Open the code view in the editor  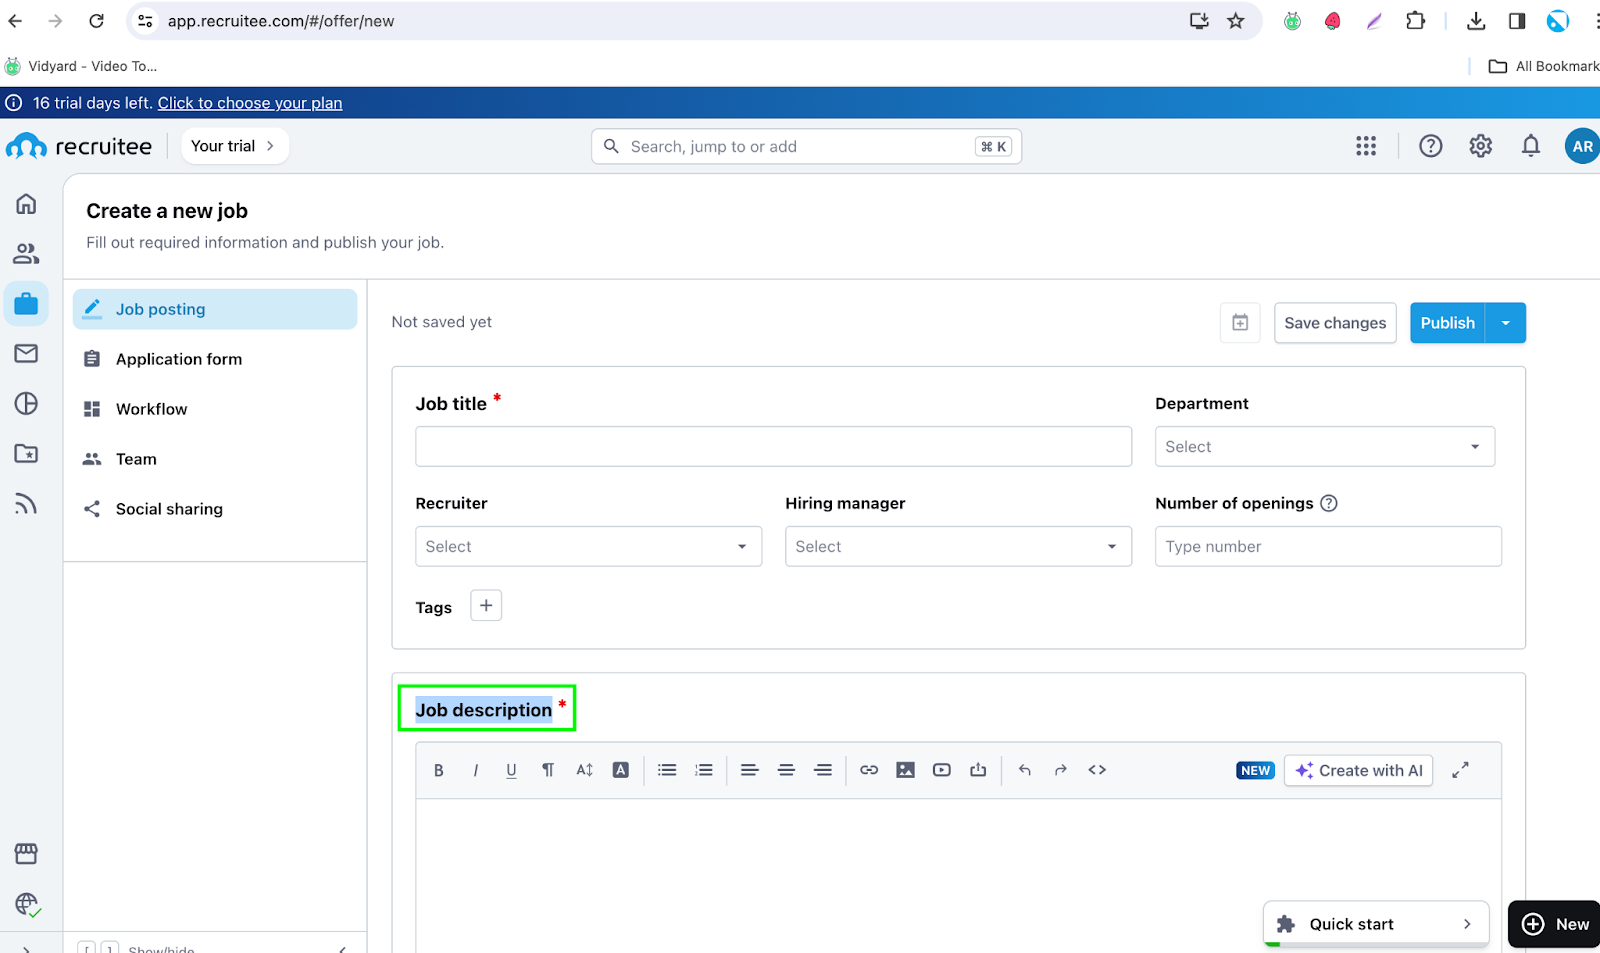coord(1097,770)
